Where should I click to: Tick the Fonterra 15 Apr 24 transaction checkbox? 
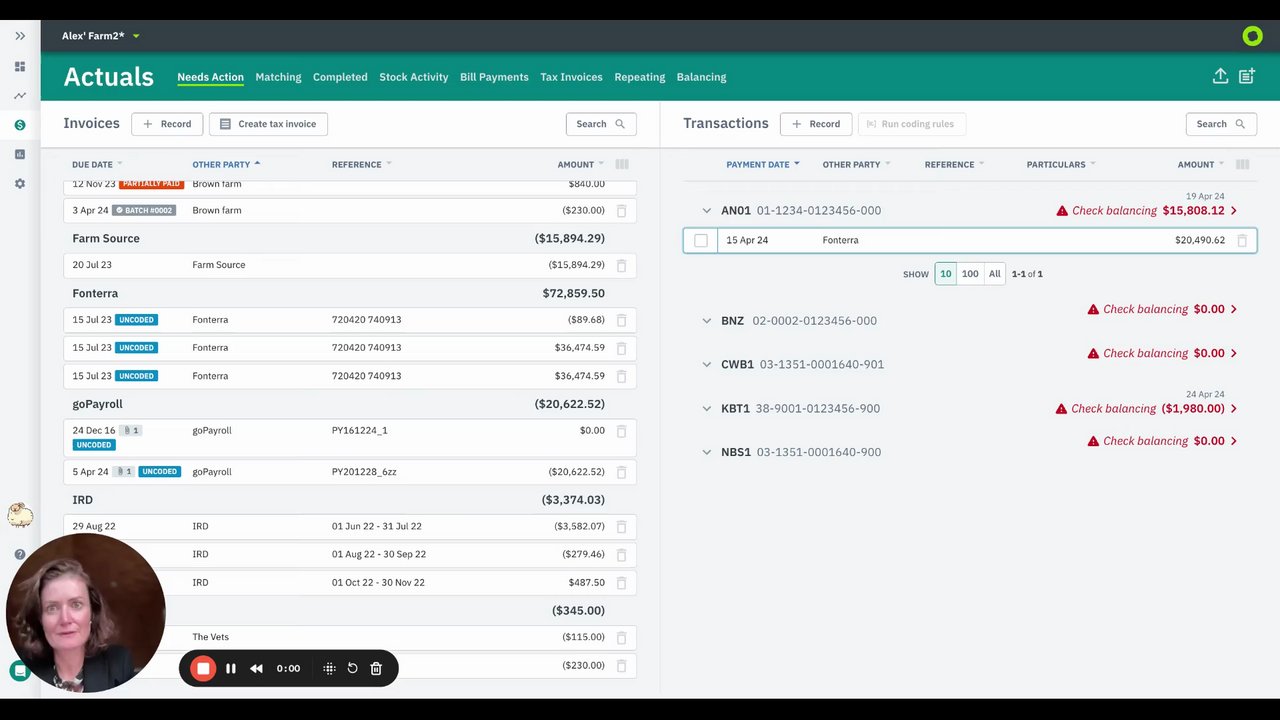(x=701, y=240)
